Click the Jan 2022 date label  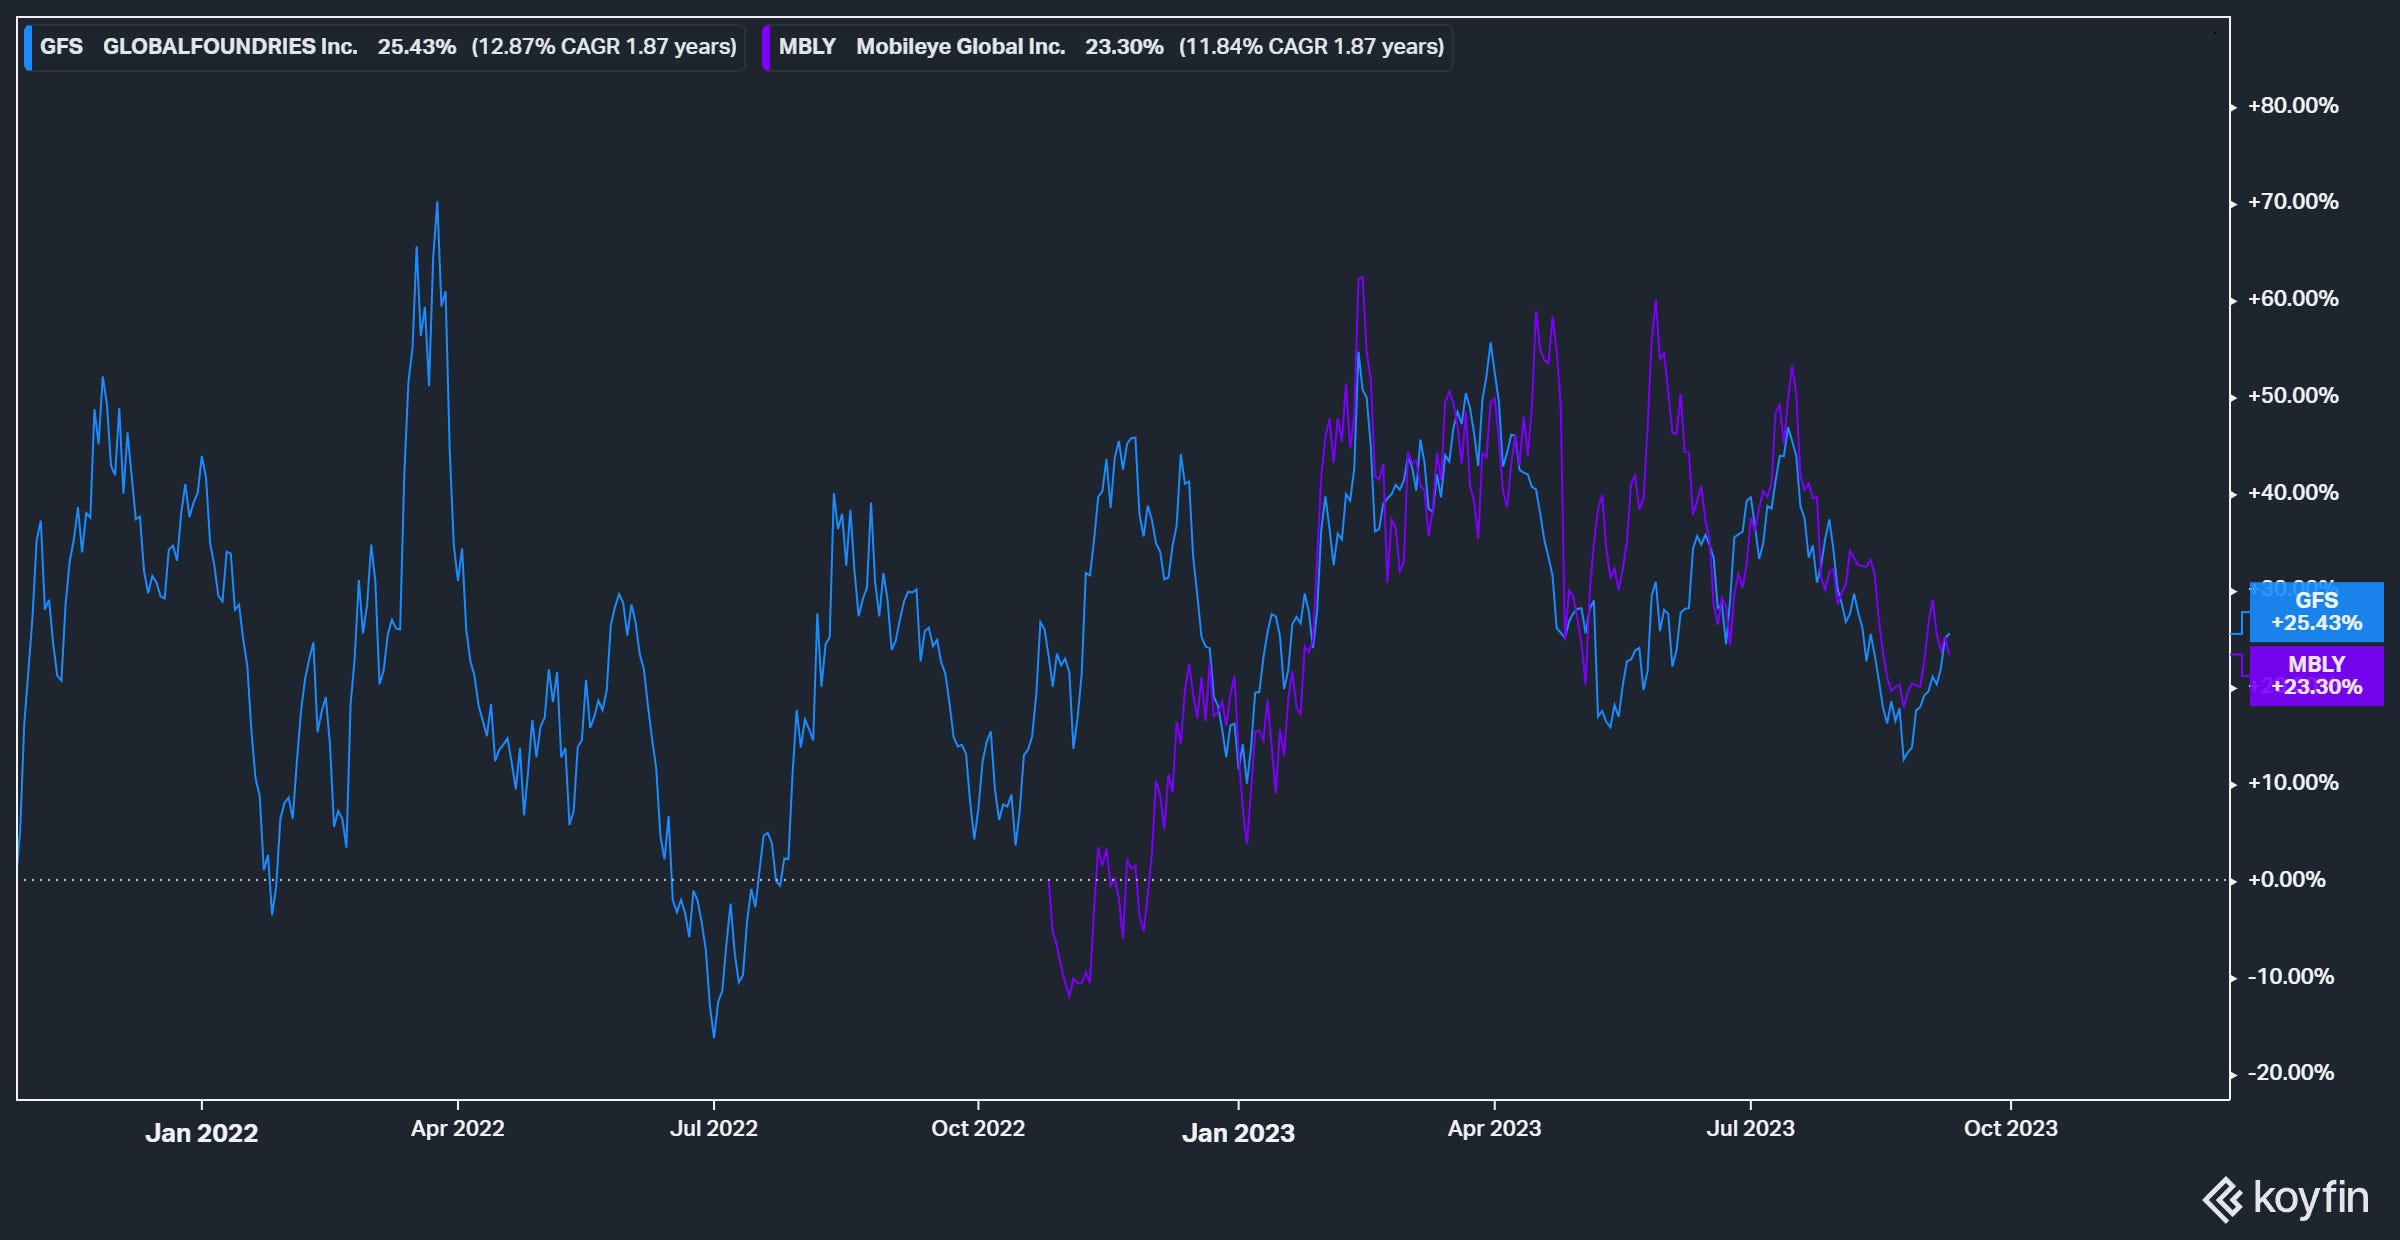[x=201, y=1133]
